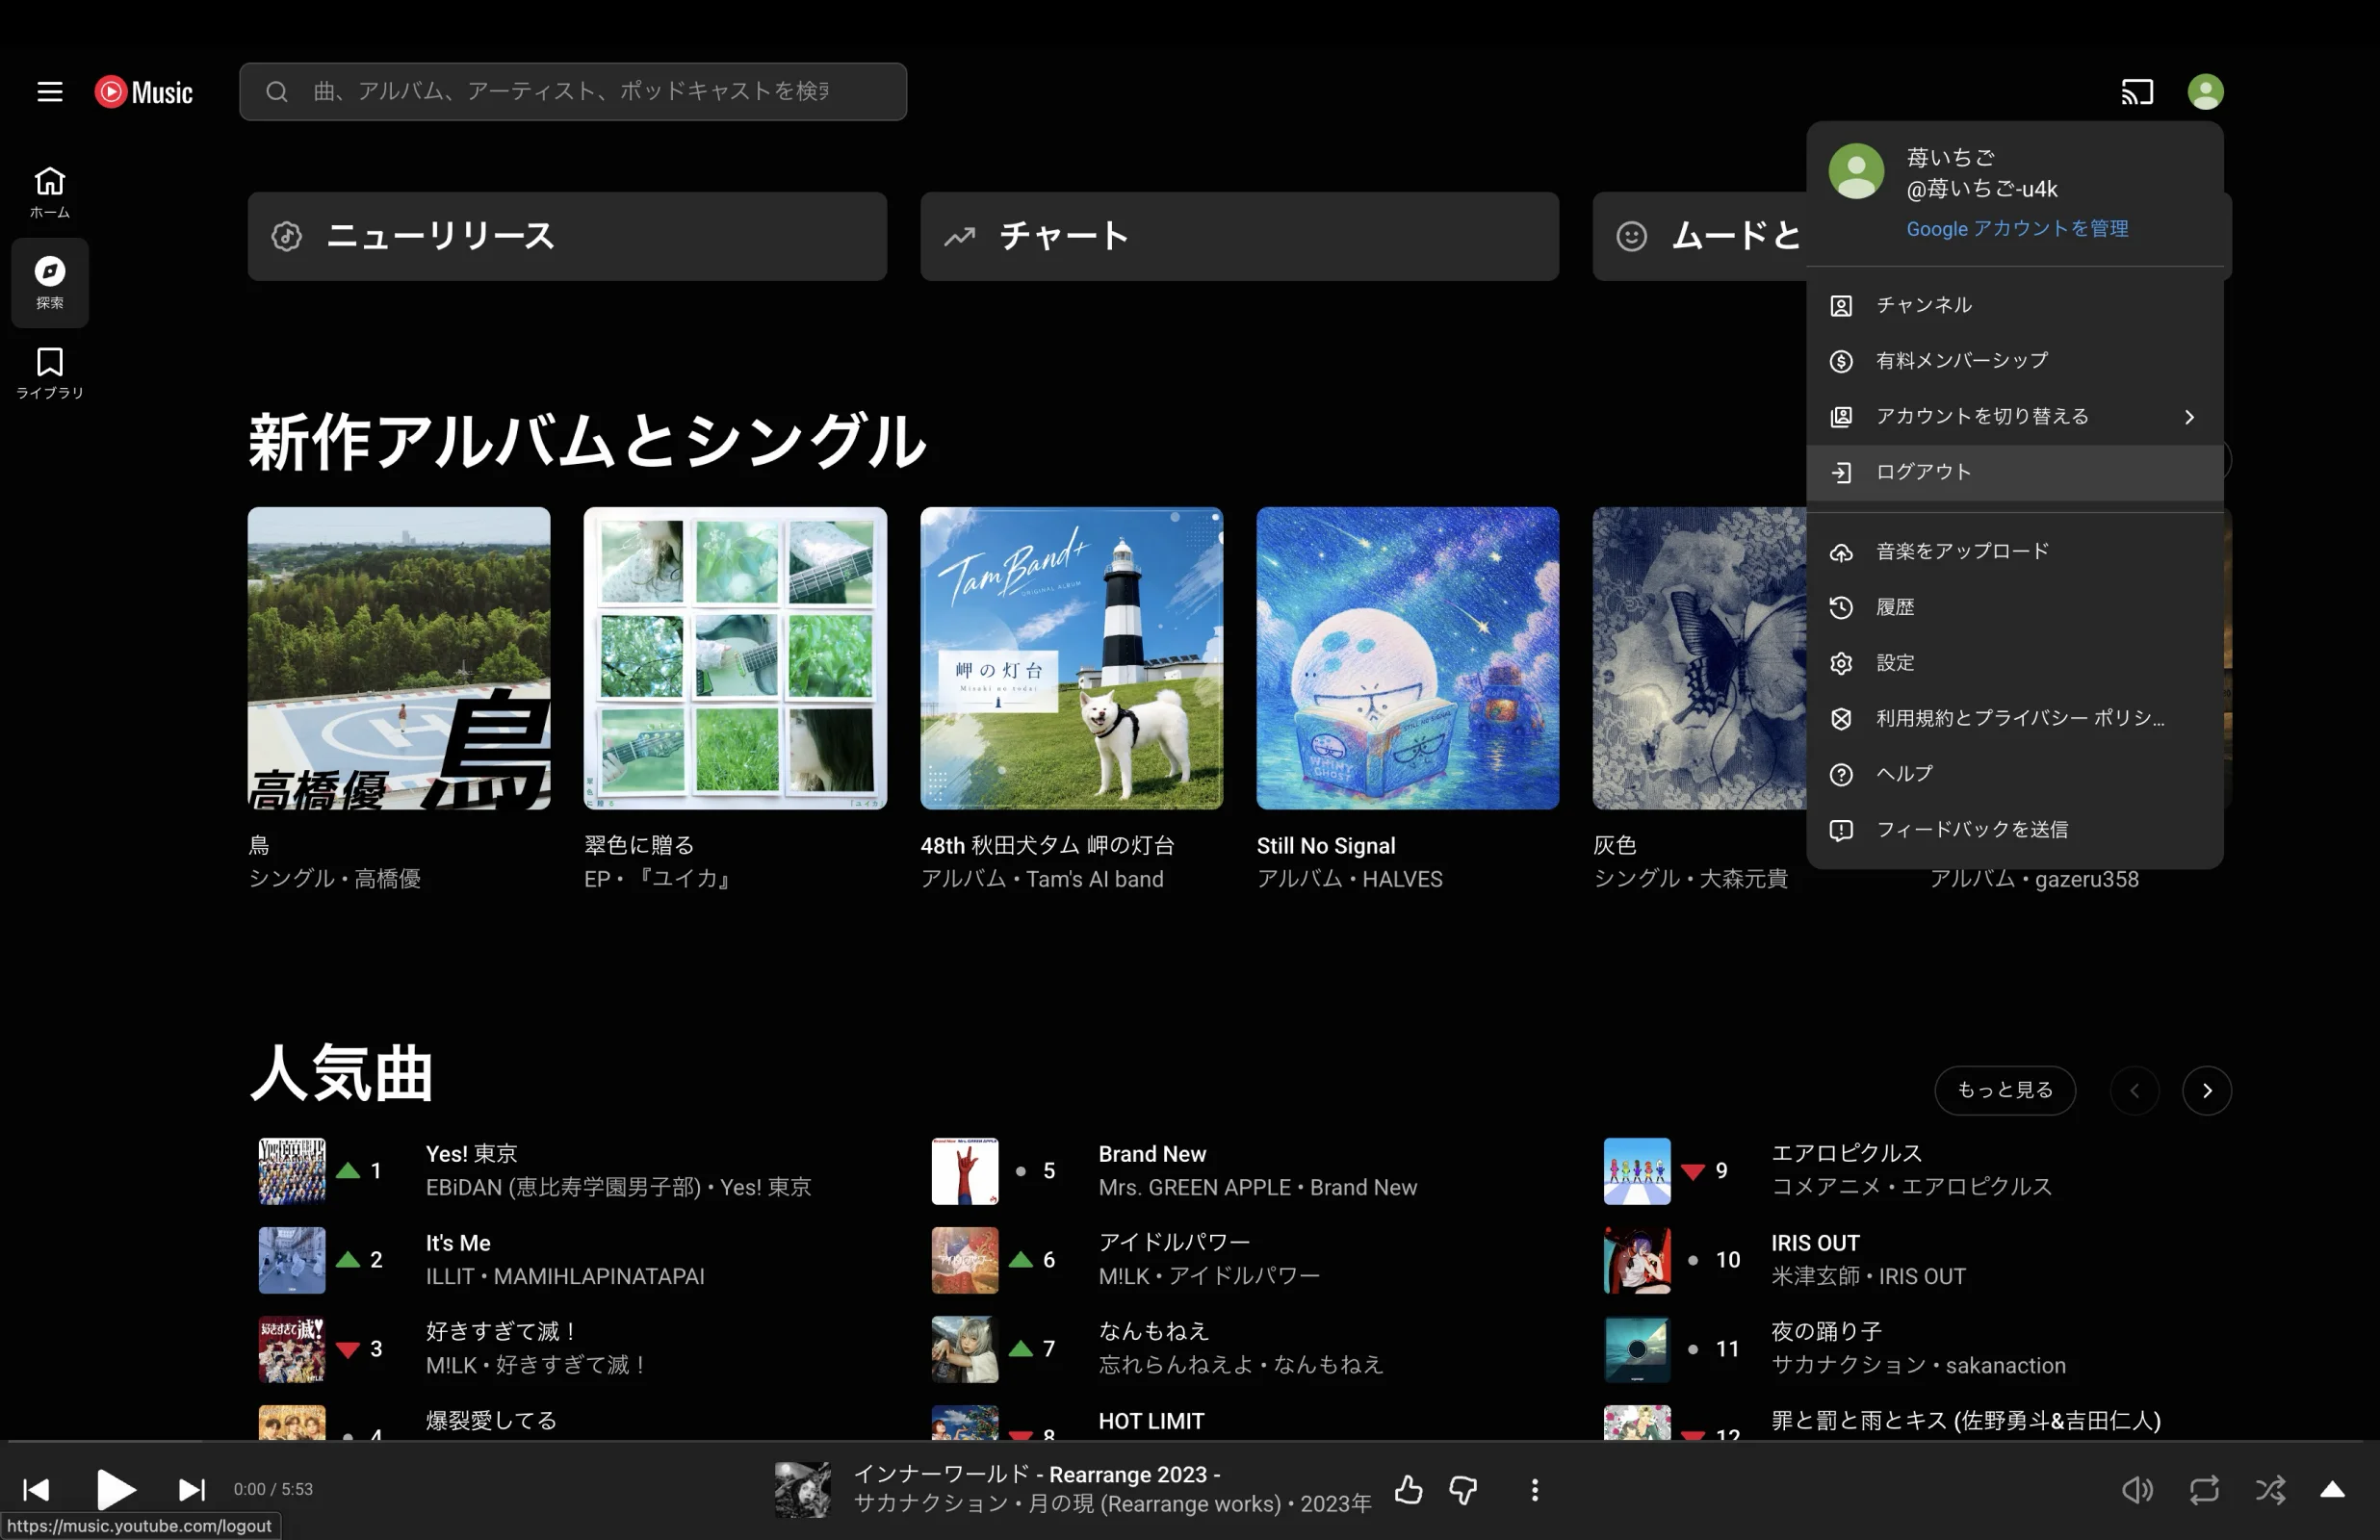The image size is (2380, 1540).
Task: Like the current song with thumbs up
Action: [1409, 1490]
